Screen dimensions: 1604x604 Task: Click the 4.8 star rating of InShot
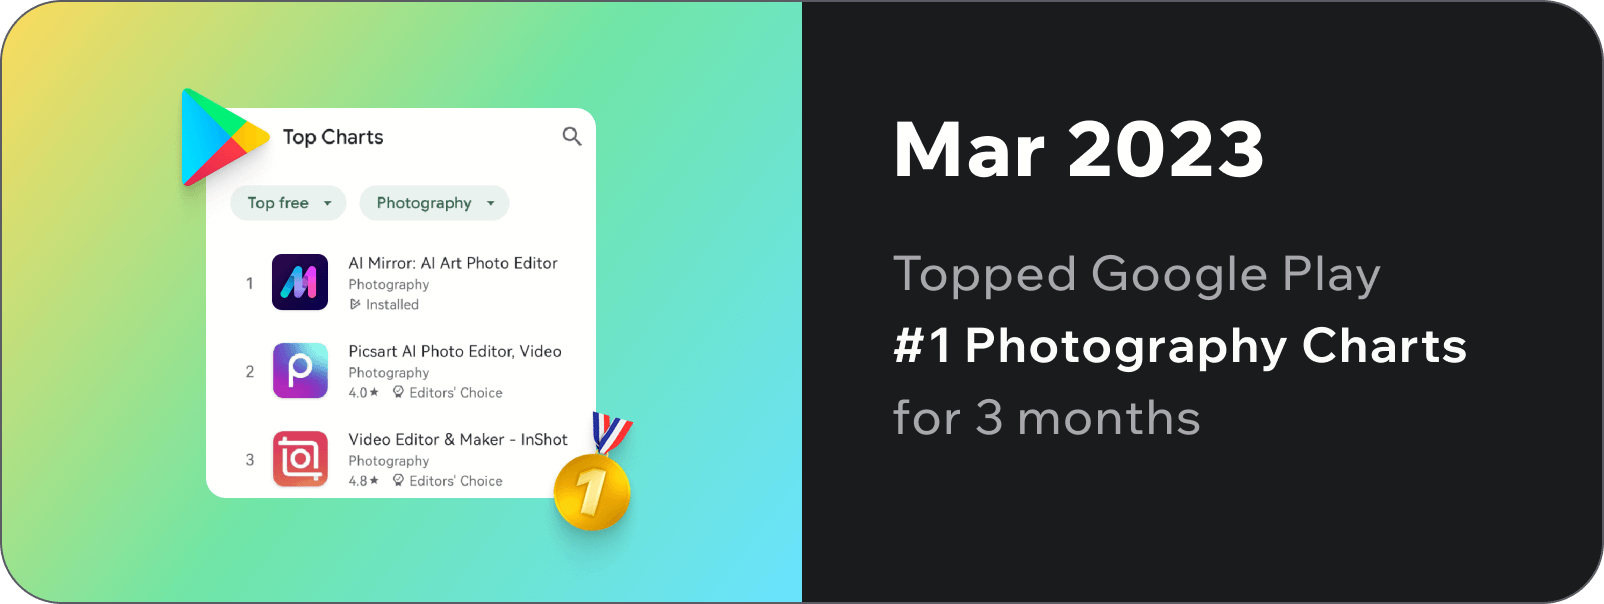coord(363,481)
